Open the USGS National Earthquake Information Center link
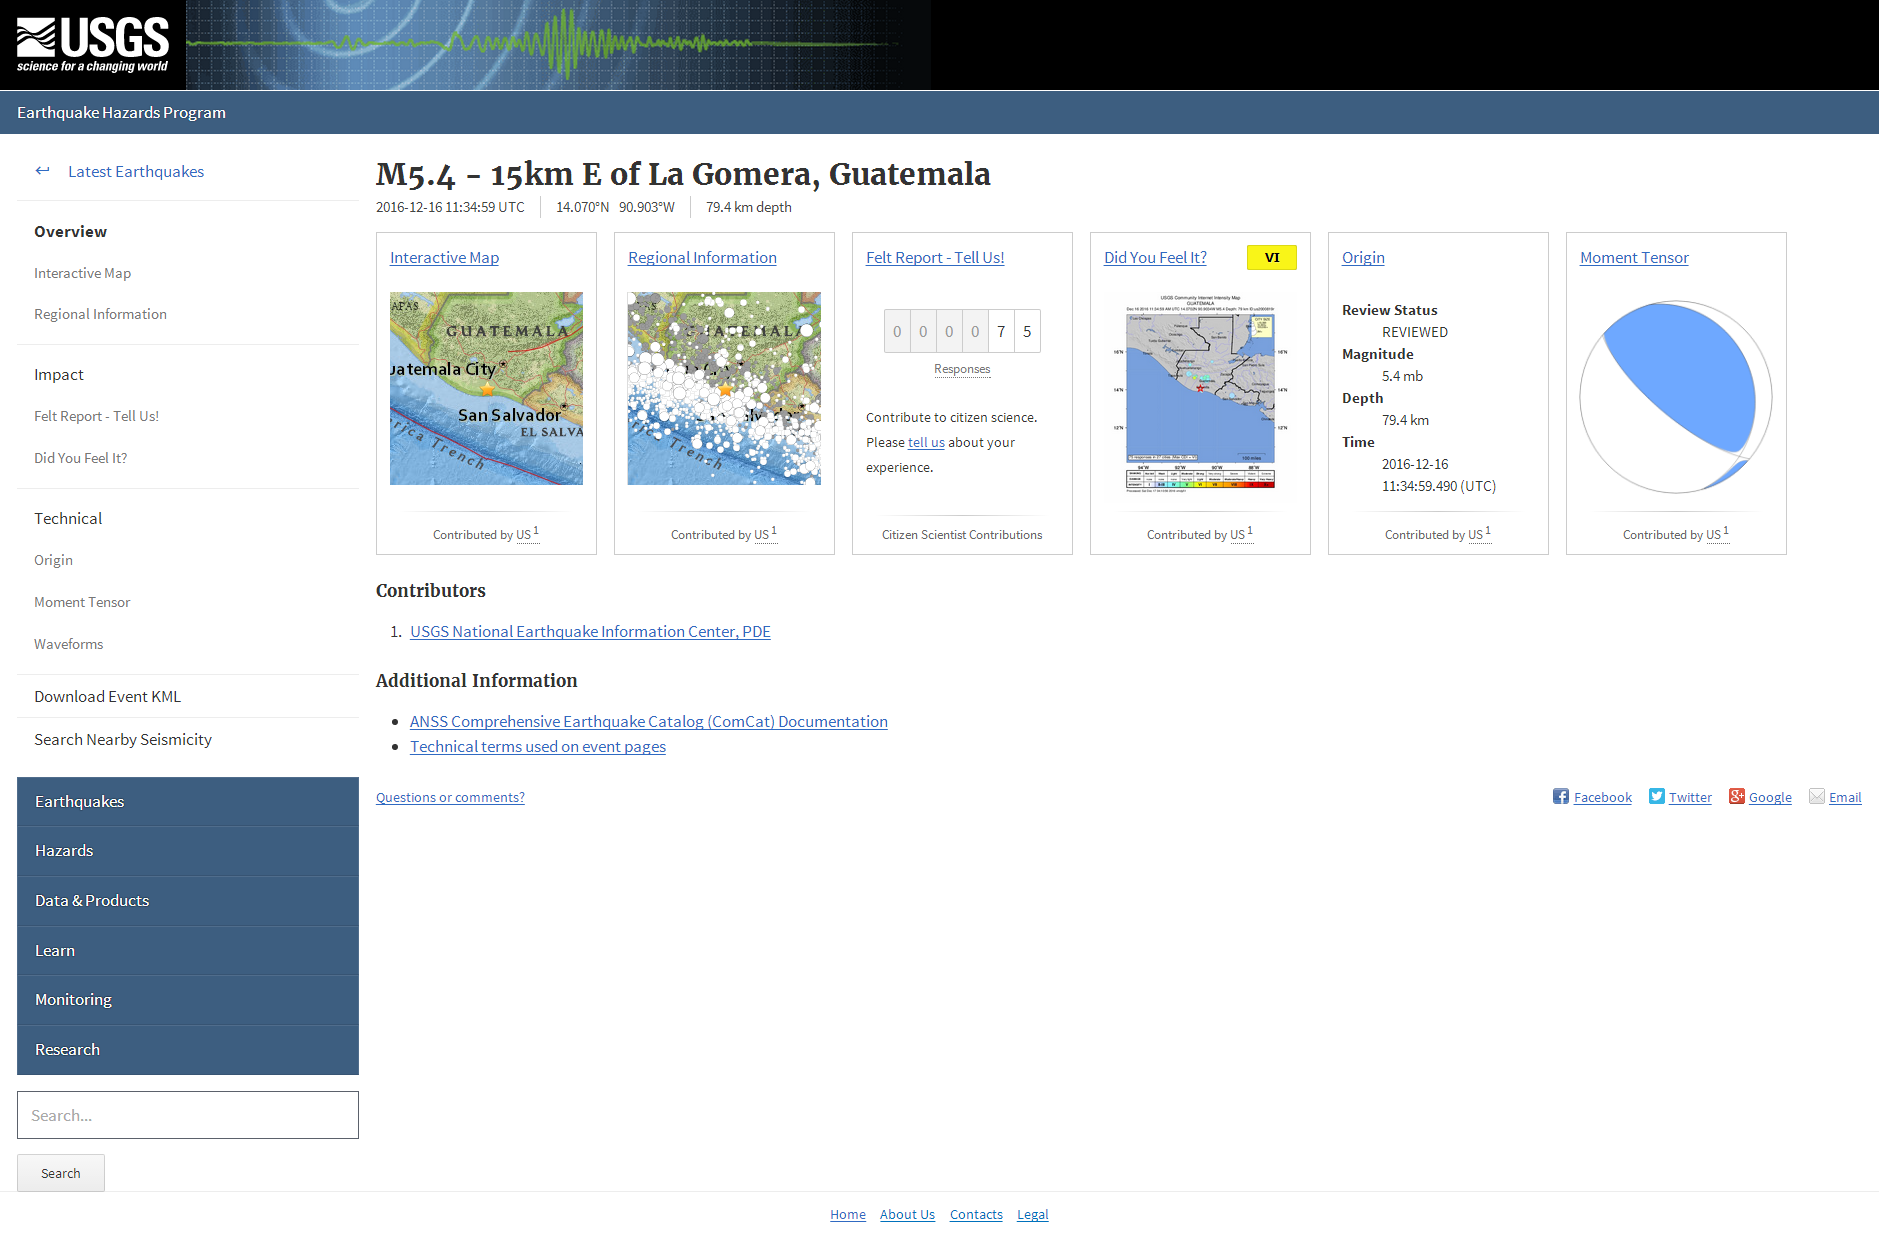Image resolution: width=1879 pixels, height=1237 pixels. coord(590,631)
